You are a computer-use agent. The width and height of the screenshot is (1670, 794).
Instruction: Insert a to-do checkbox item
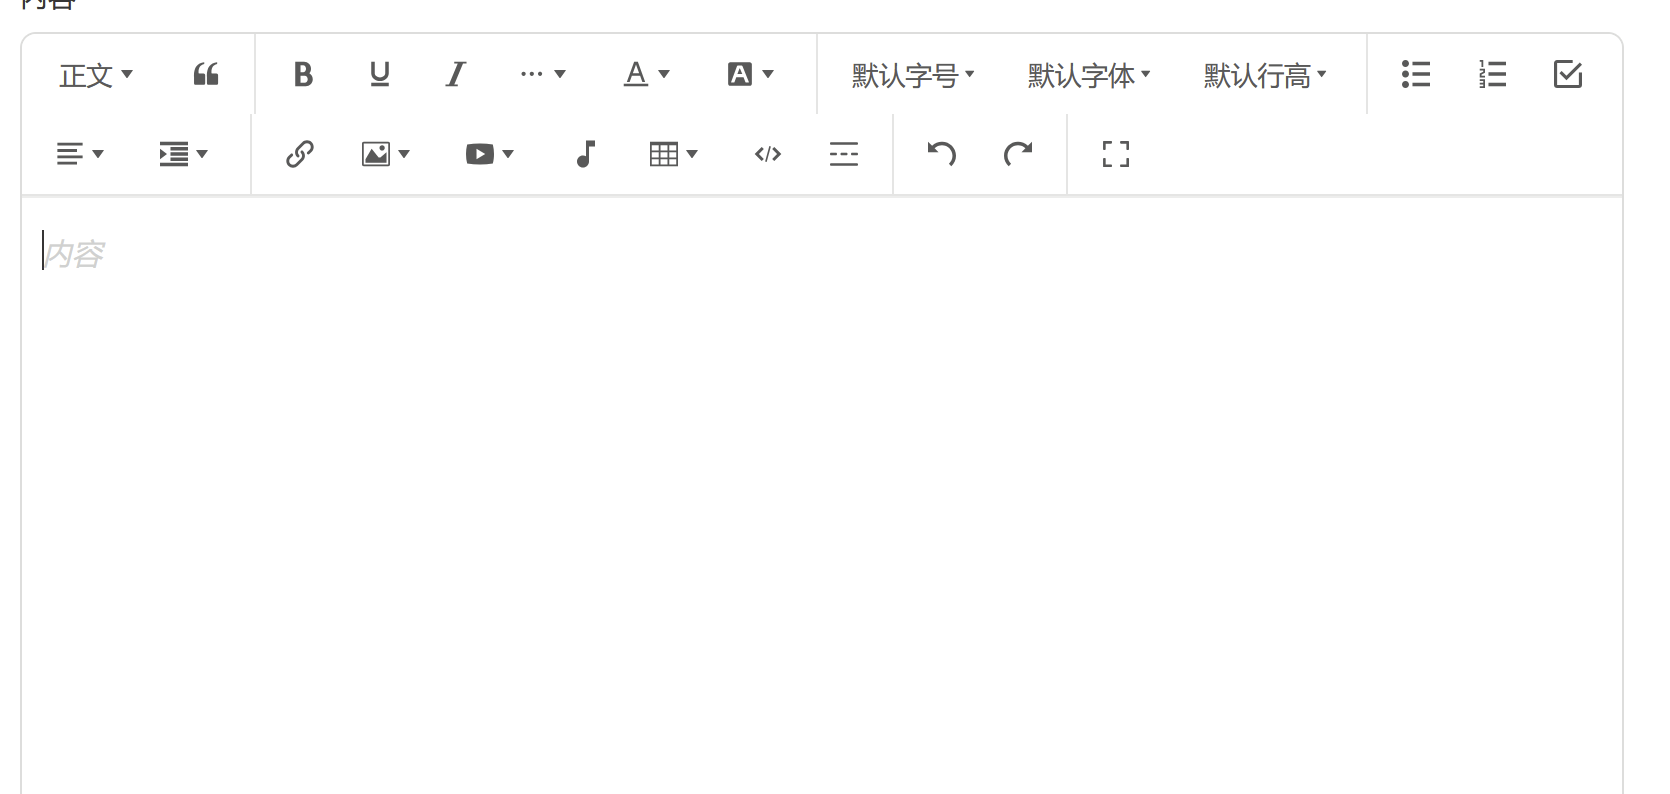click(x=1568, y=75)
